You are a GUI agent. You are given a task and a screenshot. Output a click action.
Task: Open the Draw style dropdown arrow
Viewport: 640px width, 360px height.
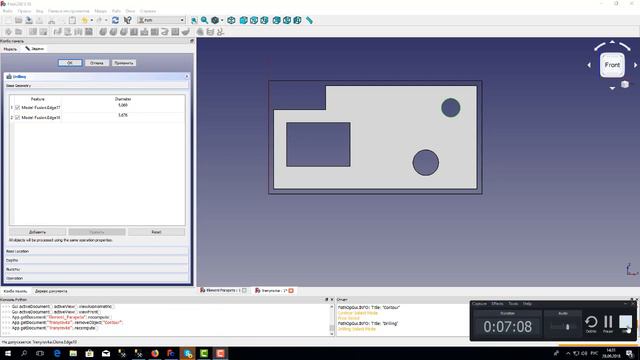click(x=222, y=20)
